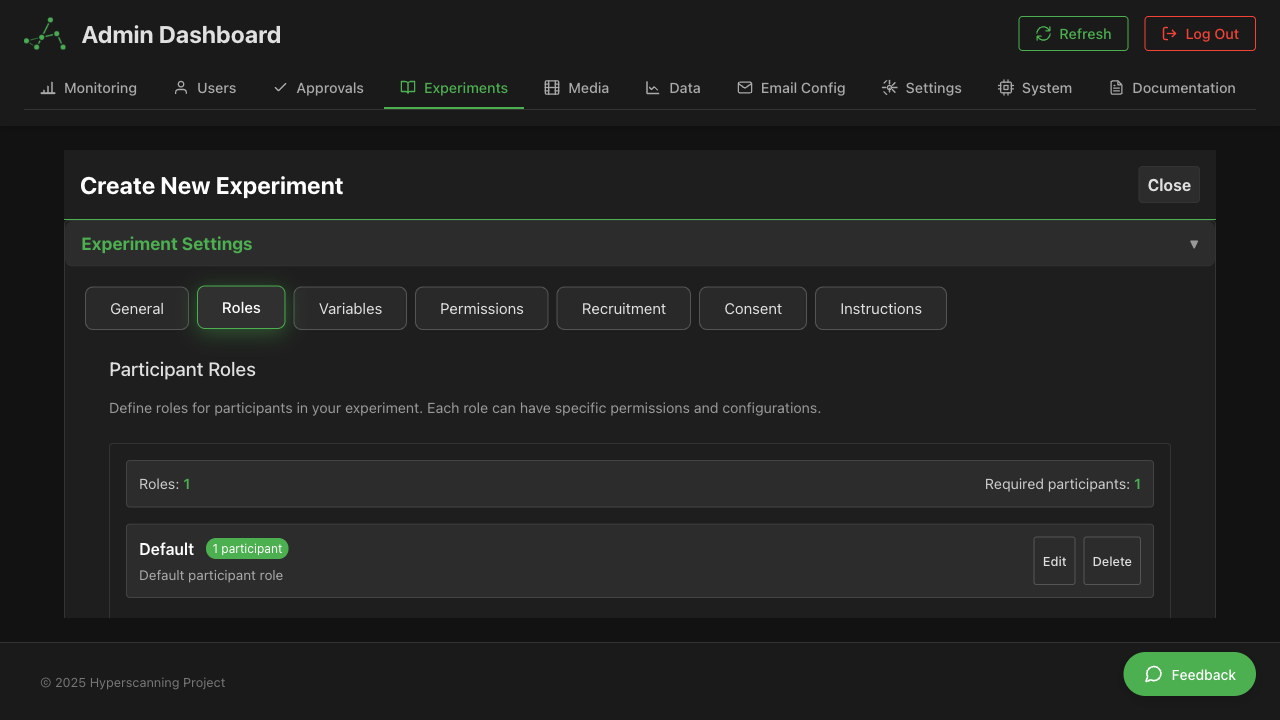Click the bar chart Monitoring icon
The height and width of the screenshot is (720, 1280).
[47, 88]
